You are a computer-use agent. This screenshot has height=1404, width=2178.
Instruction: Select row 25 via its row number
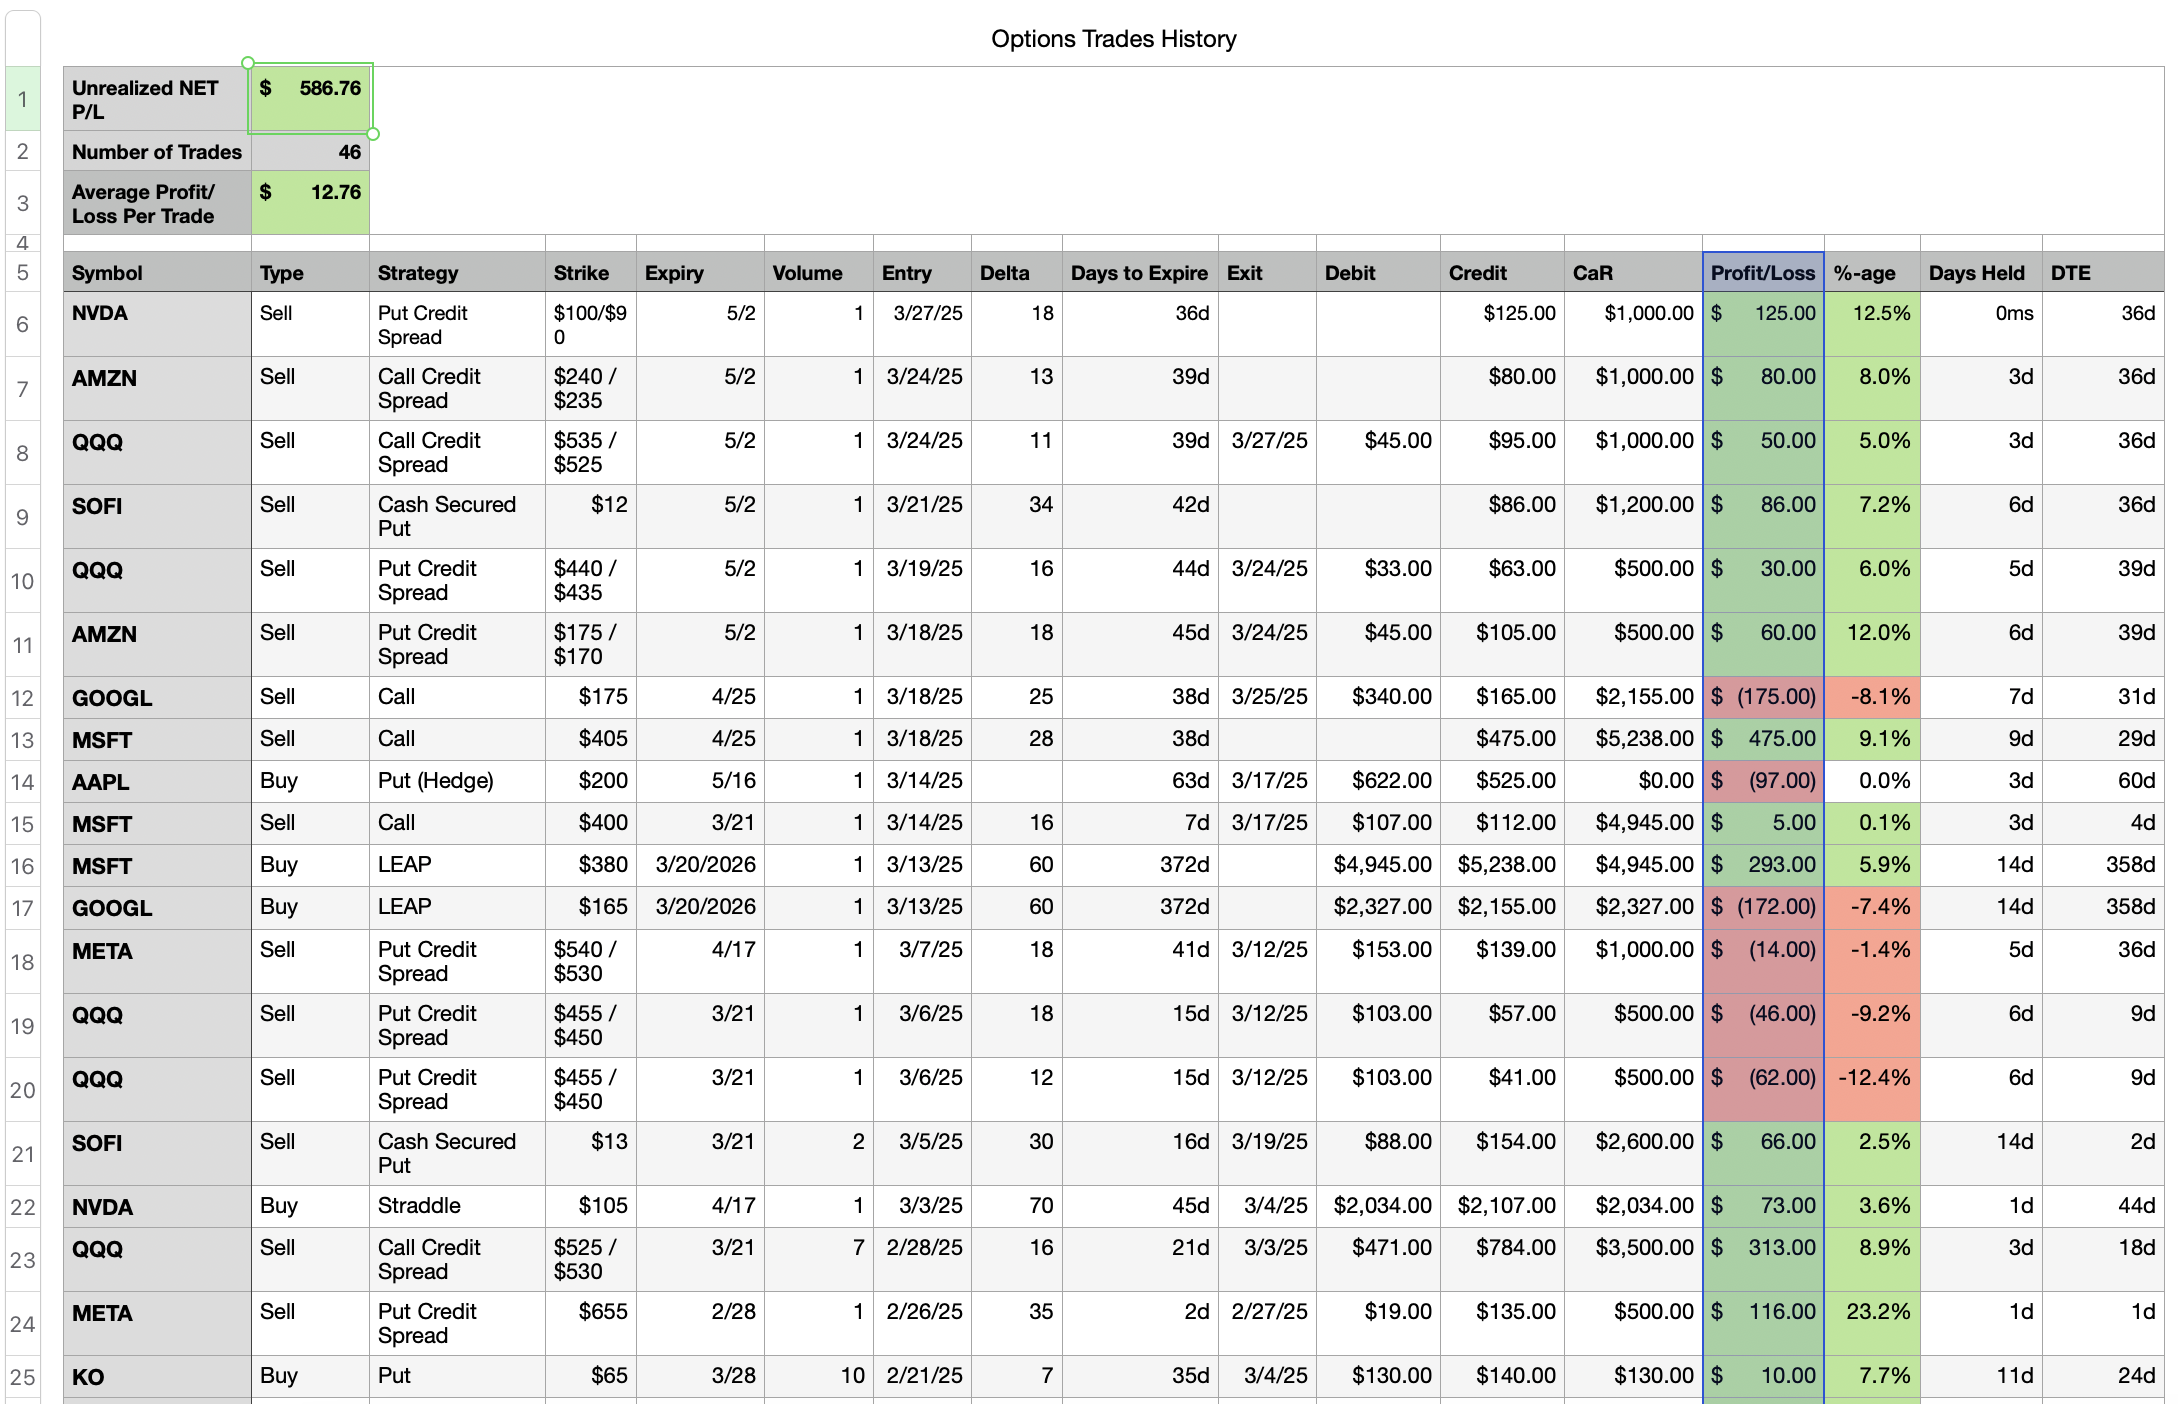point(23,1377)
